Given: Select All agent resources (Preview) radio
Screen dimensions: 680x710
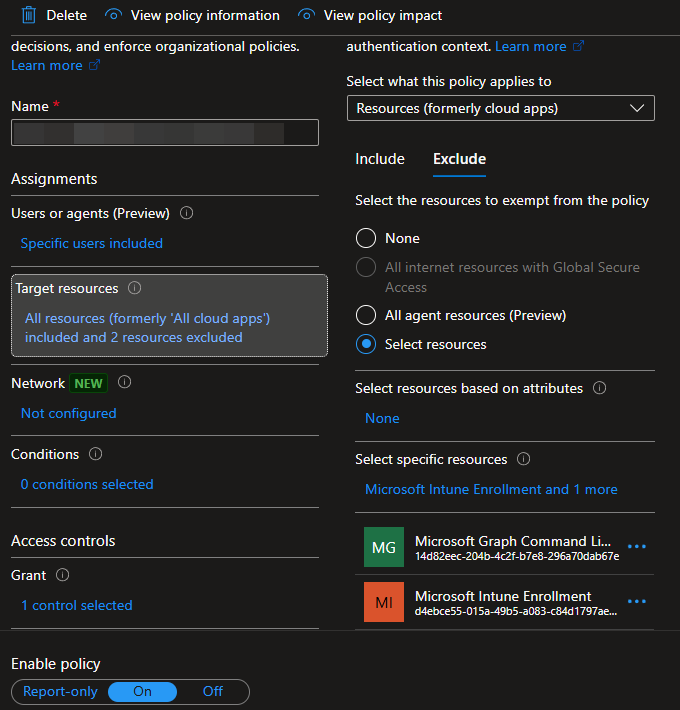Looking at the screenshot, I should click(x=366, y=315).
